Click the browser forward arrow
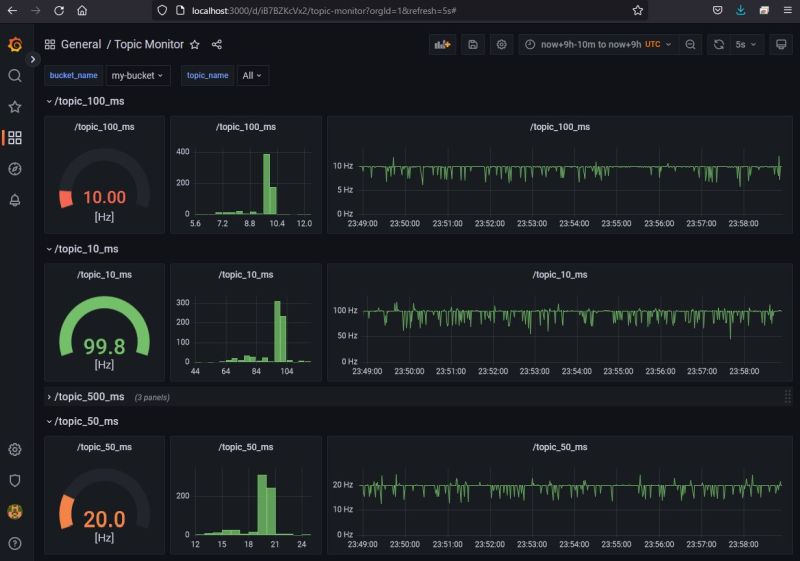Image resolution: width=800 pixels, height=561 pixels. (35, 10)
